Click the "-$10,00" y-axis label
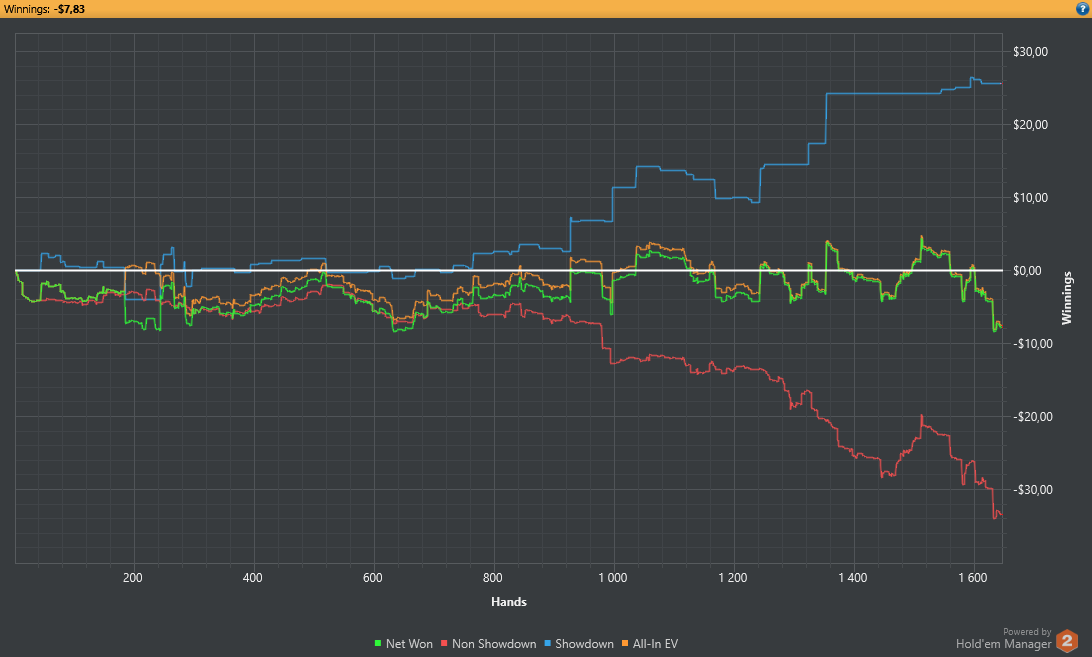Viewport: 1092px width, 657px height. pos(1032,343)
